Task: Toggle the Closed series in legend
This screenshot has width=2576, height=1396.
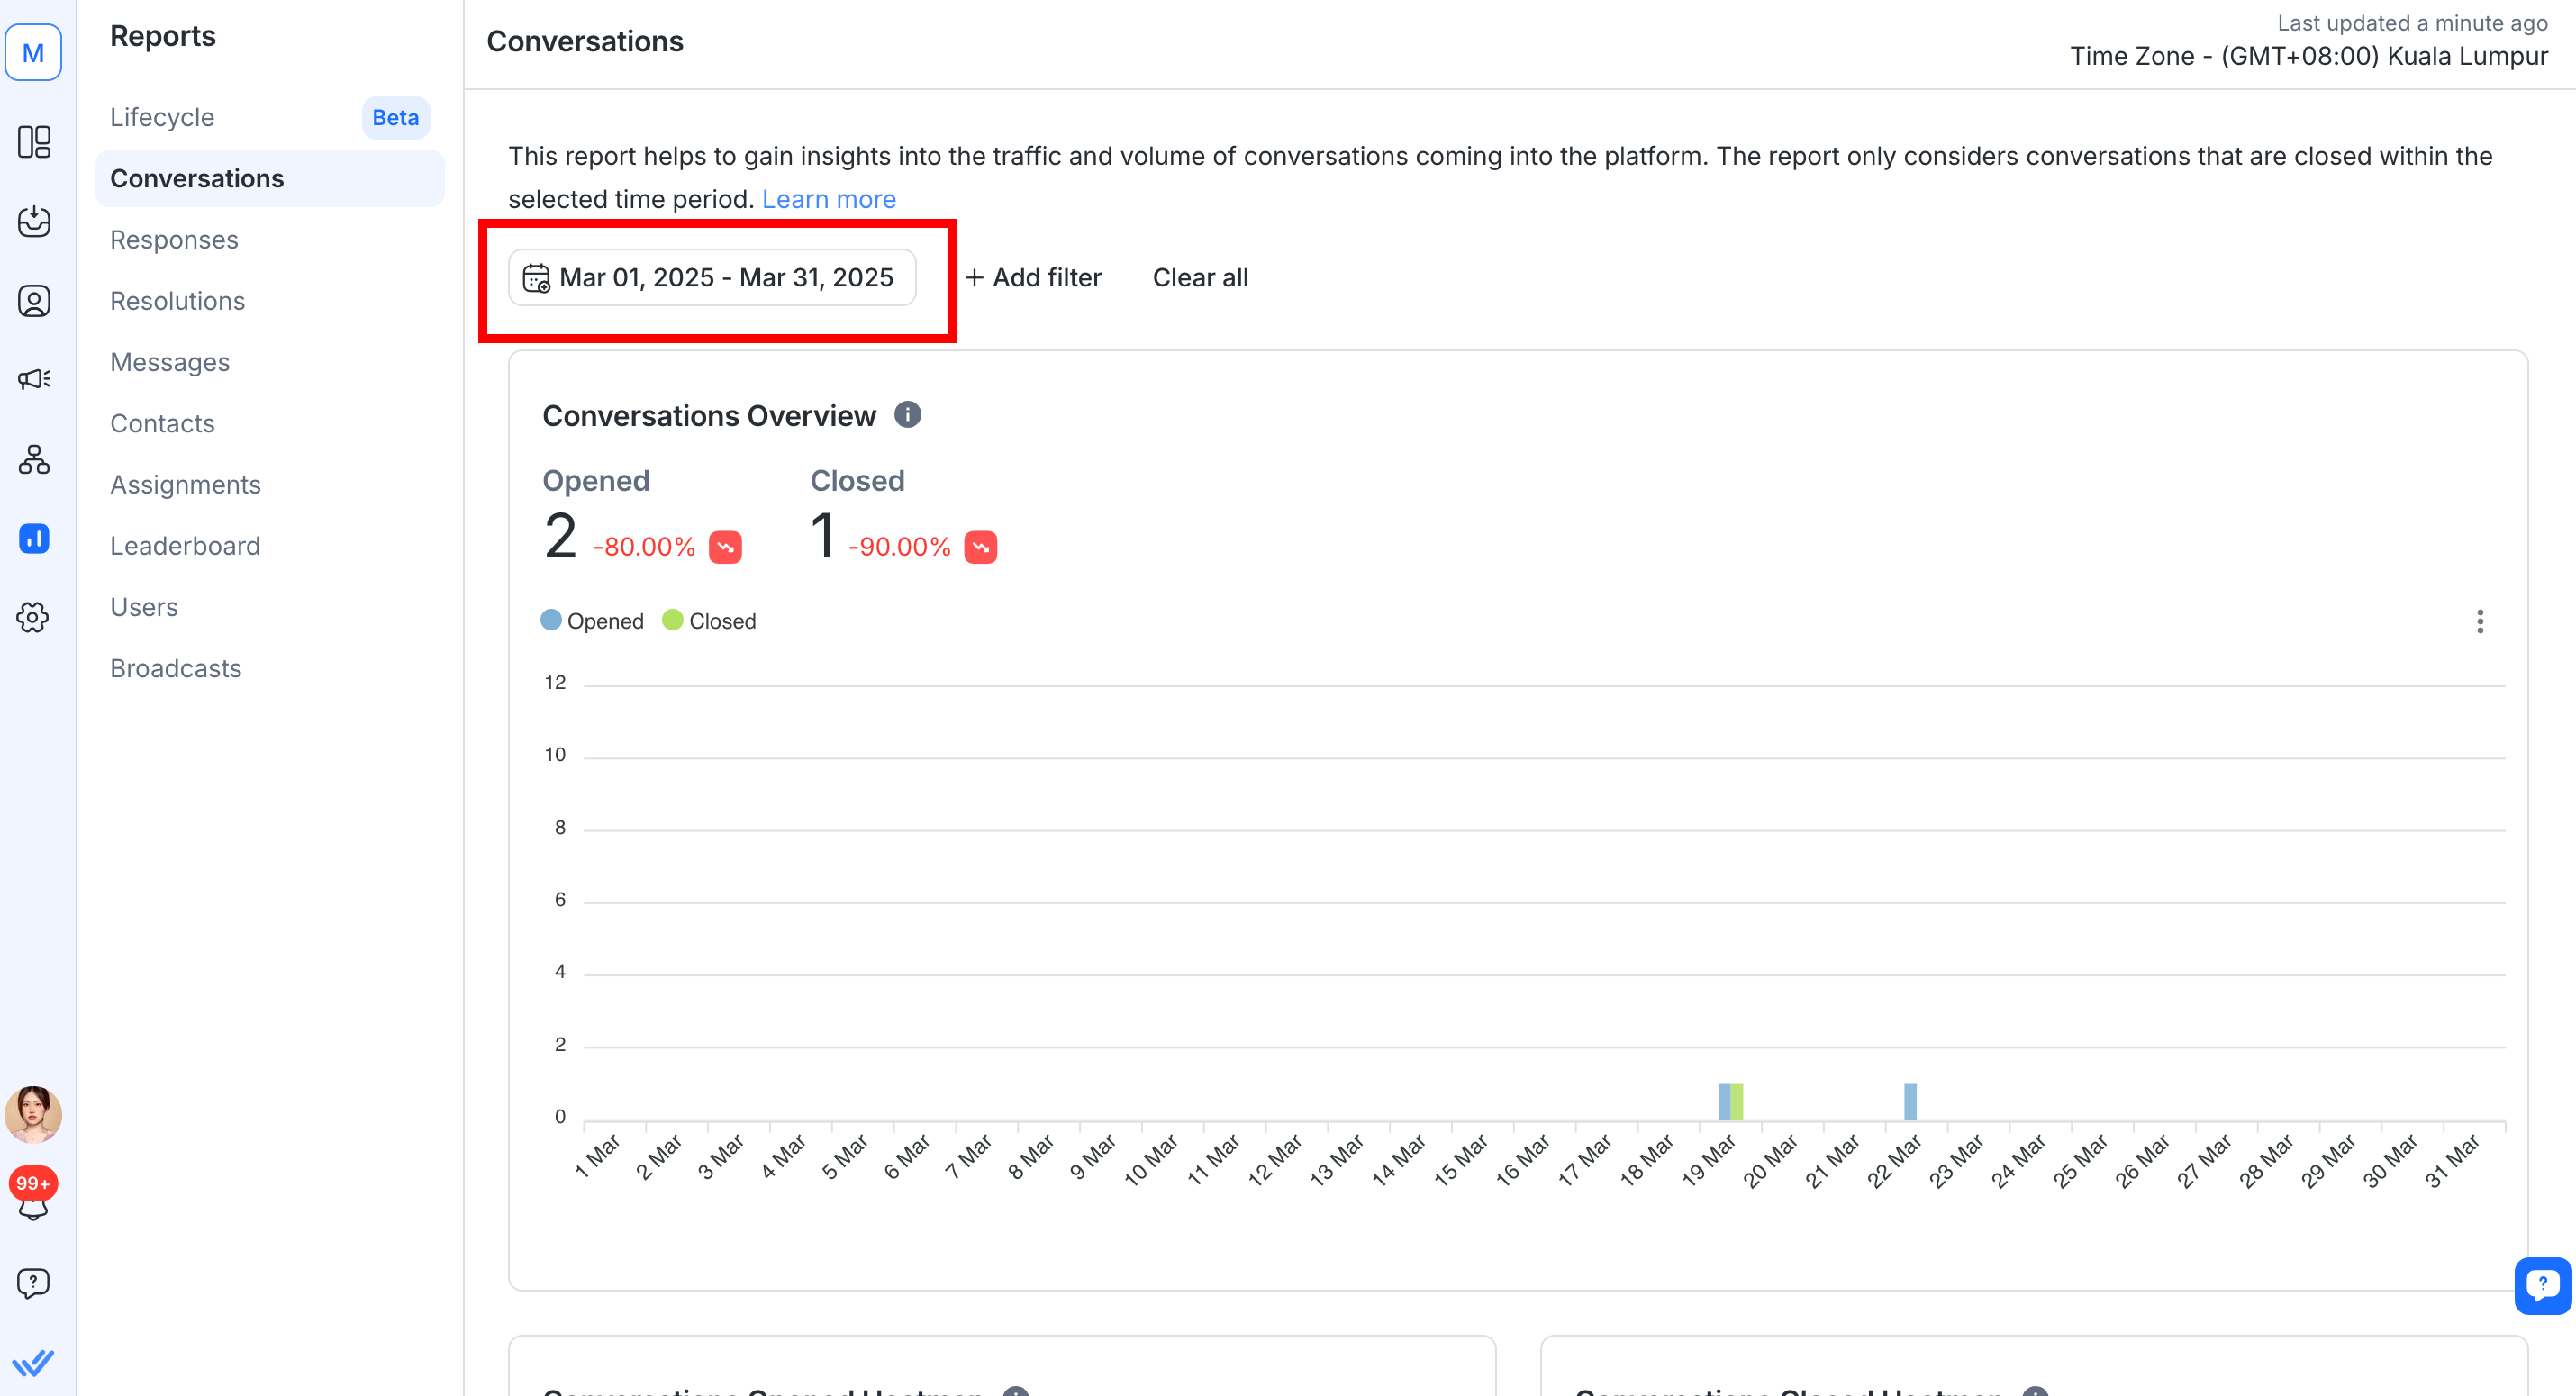Action: click(x=710, y=621)
